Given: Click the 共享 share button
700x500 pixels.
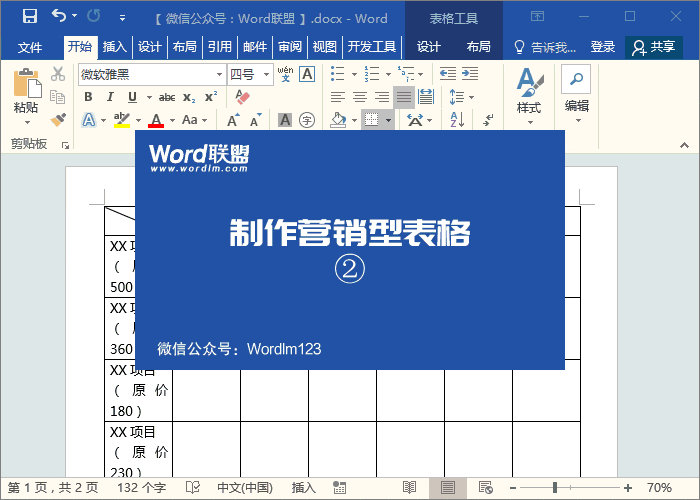Looking at the screenshot, I should tap(654, 47).
